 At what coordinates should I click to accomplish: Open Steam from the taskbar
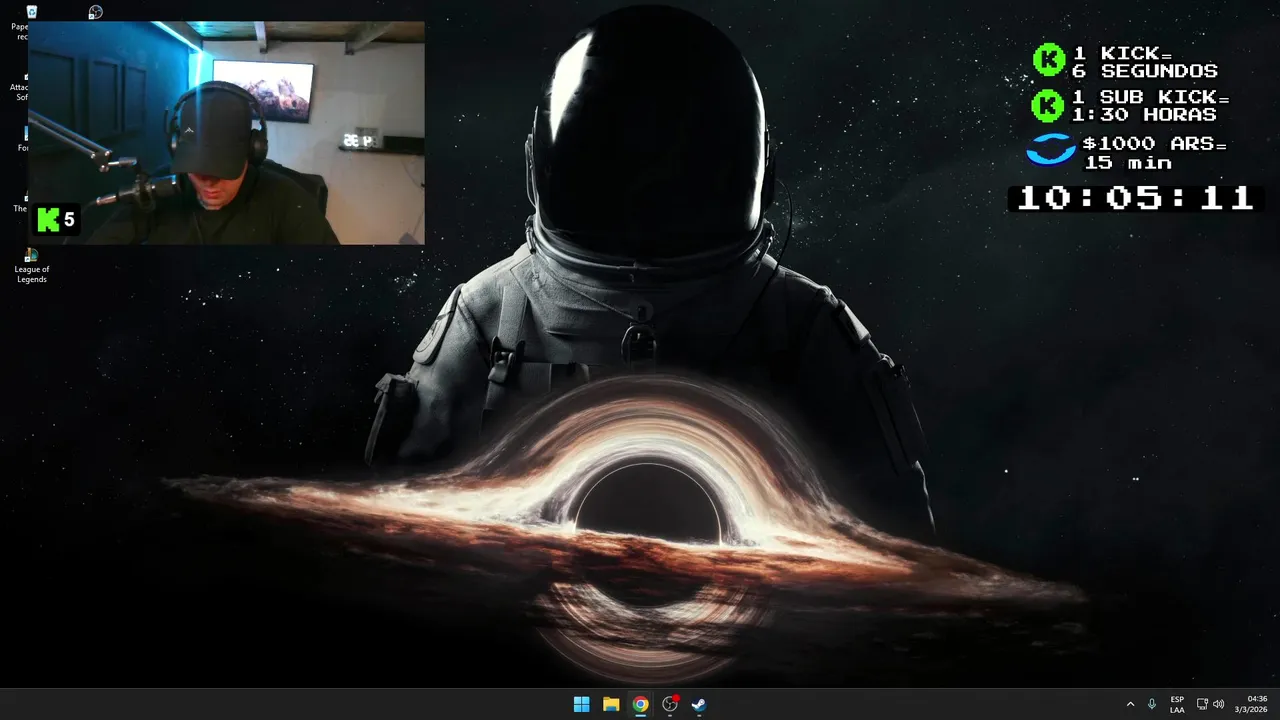point(699,704)
